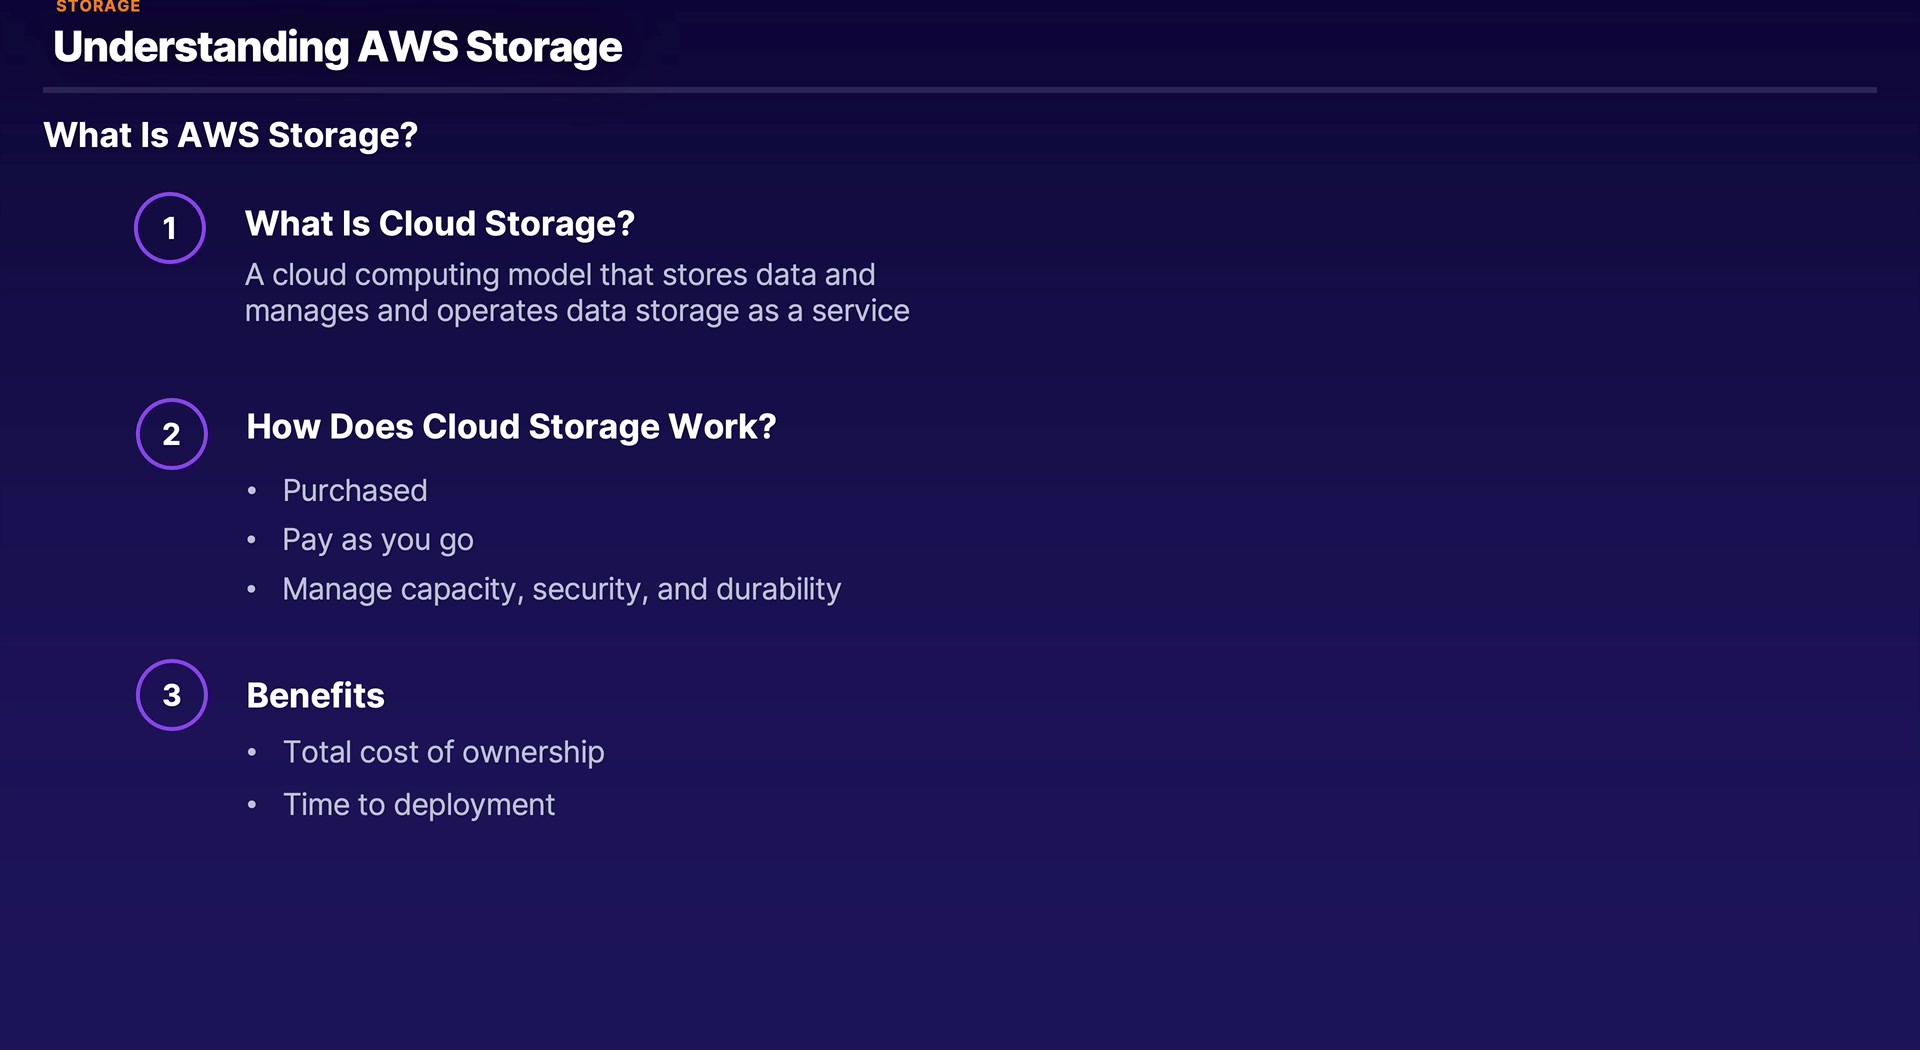The image size is (1920, 1050).
Task: Click the cloud computing model description text
Action: pyautogui.click(x=577, y=293)
